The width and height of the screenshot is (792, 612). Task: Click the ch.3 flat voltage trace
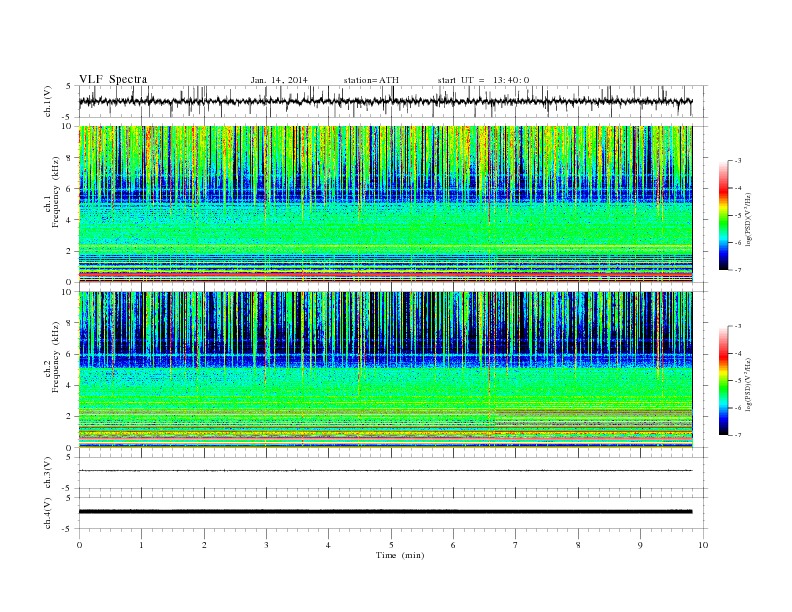pos(385,471)
